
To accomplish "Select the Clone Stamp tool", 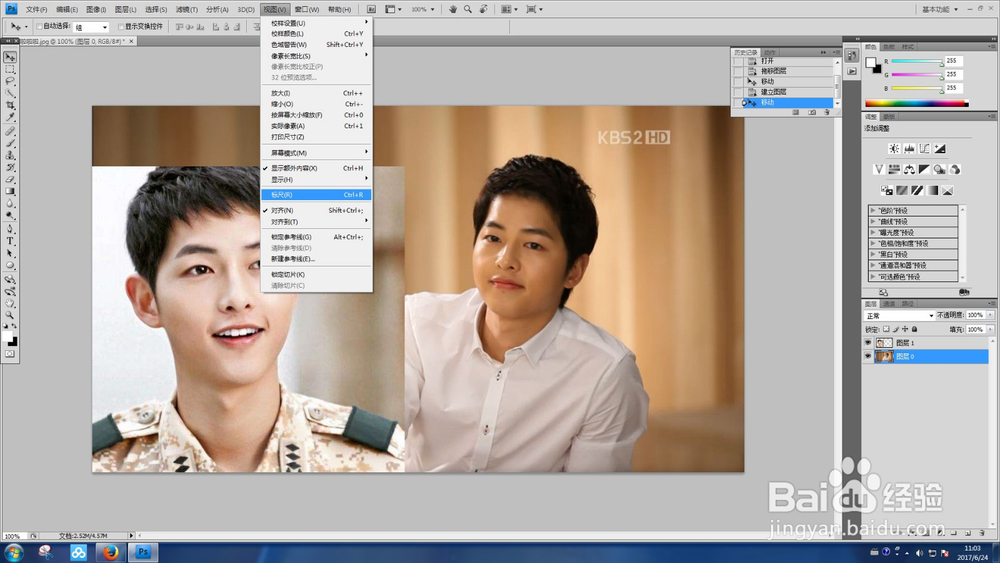I will 10,156.
